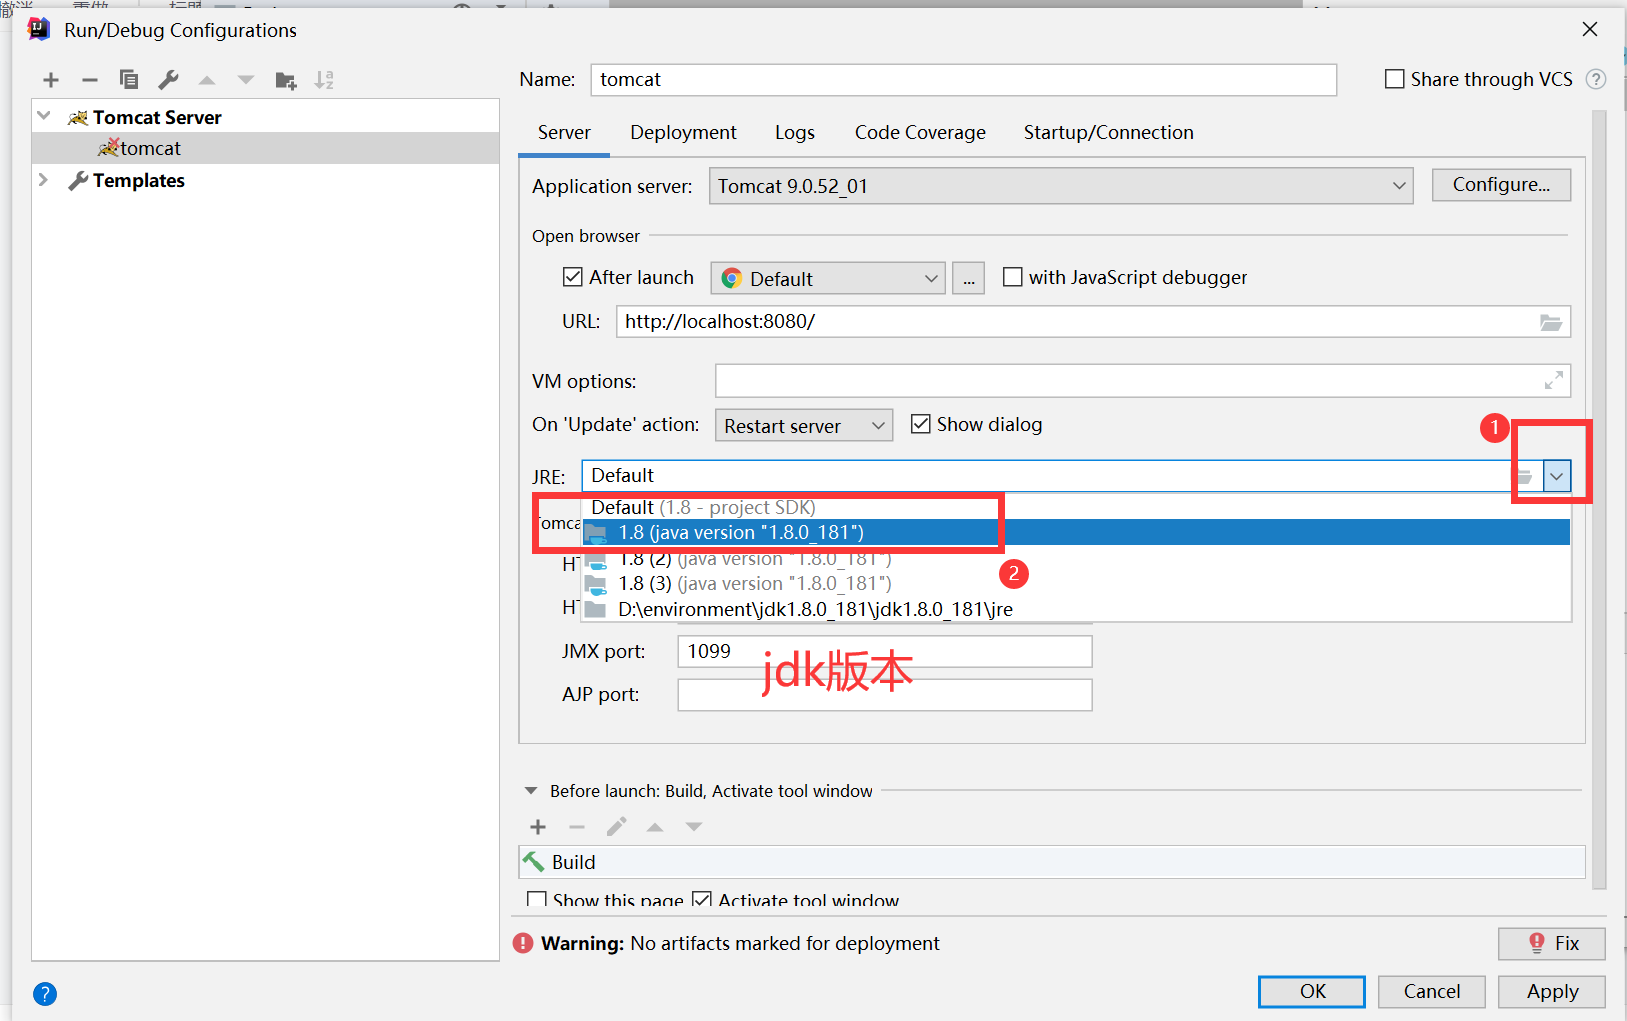The image size is (1627, 1021).
Task: Close the Run/Debug Configurations dialog
Action: [1590, 29]
